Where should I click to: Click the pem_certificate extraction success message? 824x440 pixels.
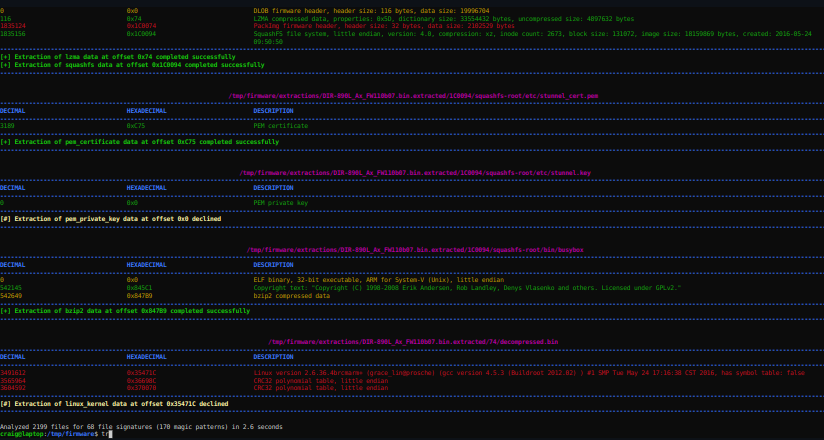140,142
